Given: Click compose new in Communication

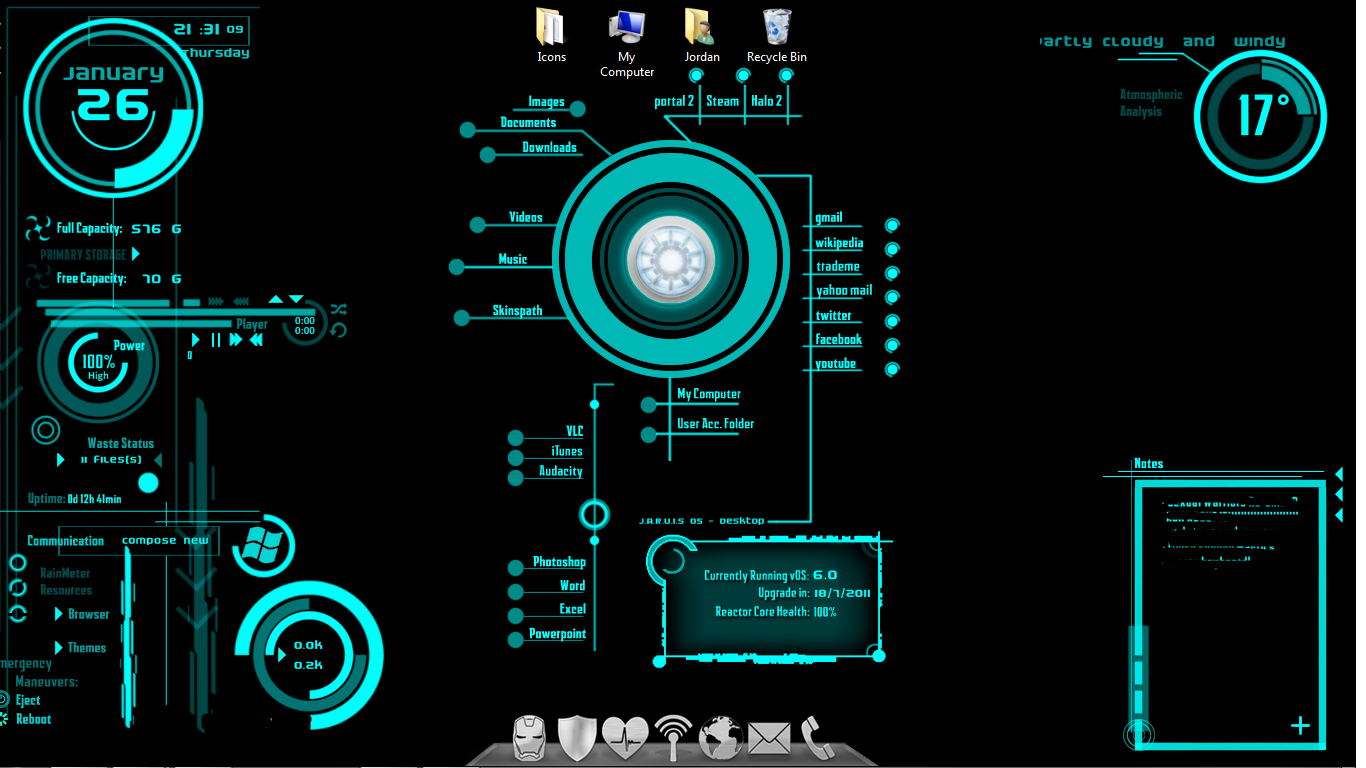Looking at the screenshot, I should 165,541.
